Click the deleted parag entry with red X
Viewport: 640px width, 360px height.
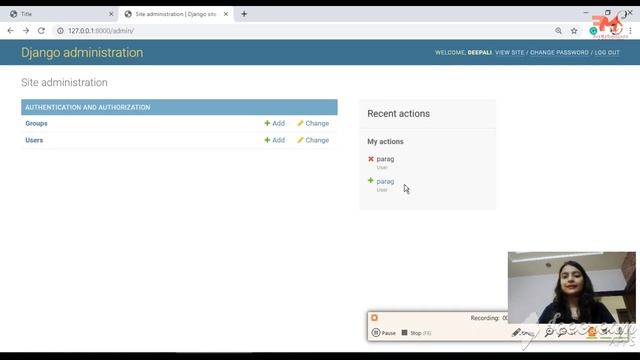[x=385, y=159]
